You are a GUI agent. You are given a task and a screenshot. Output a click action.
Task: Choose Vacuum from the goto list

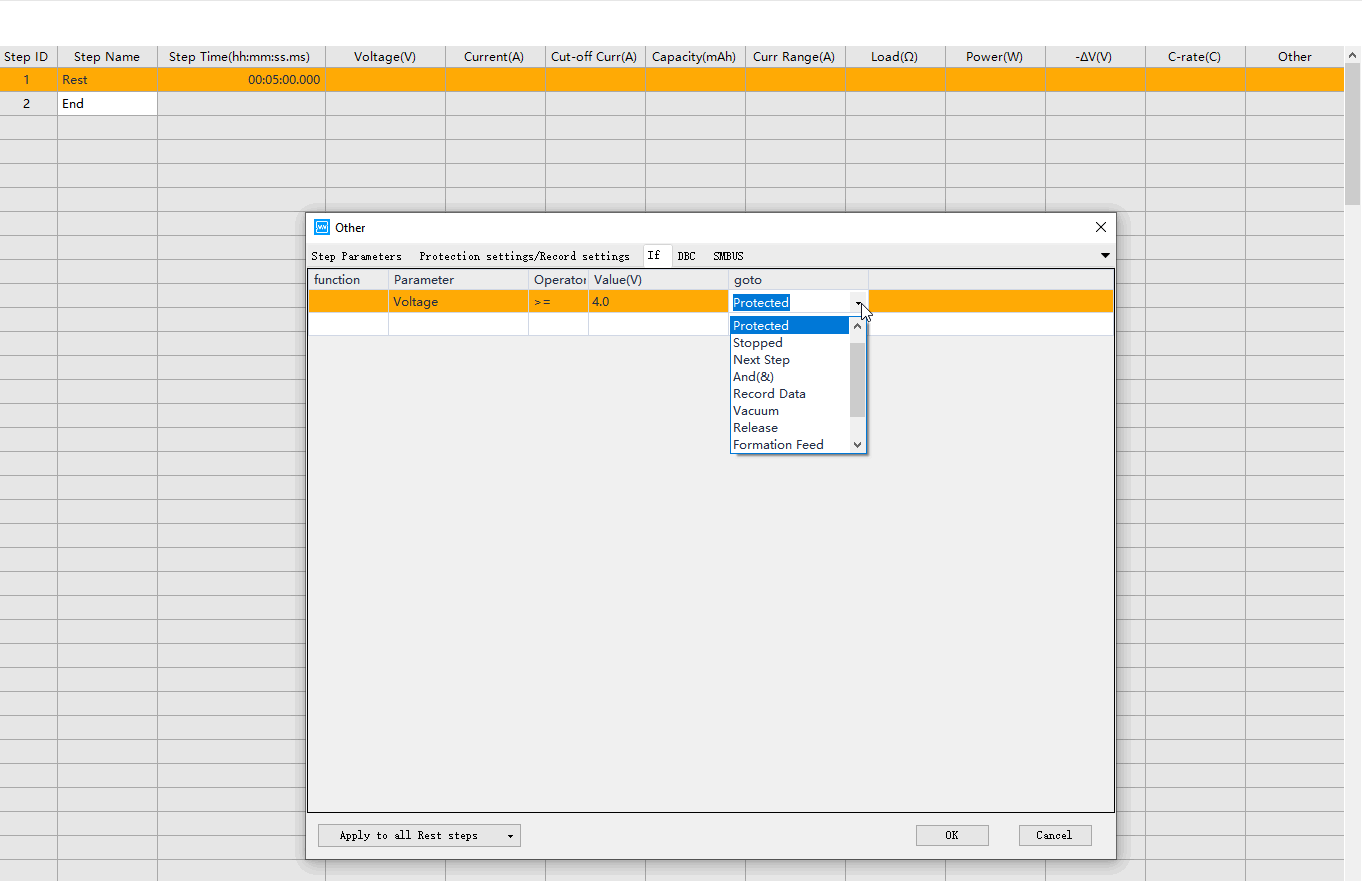click(x=755, y=411)
